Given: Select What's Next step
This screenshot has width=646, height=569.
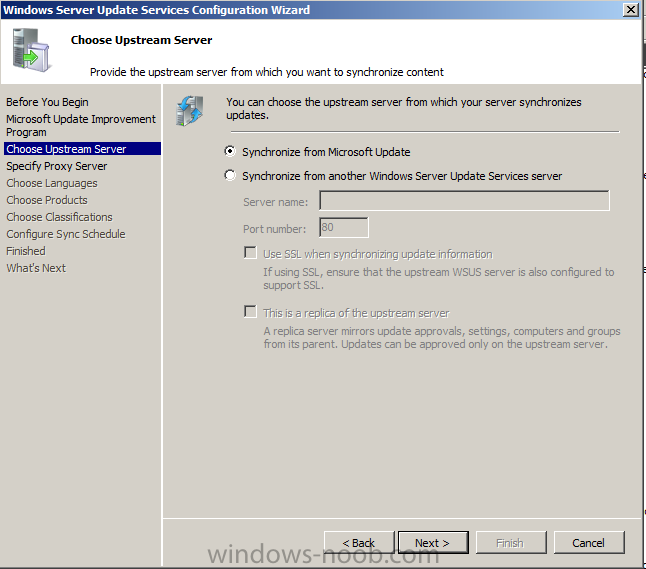Looking at the screenshot, I should [36, 268].
